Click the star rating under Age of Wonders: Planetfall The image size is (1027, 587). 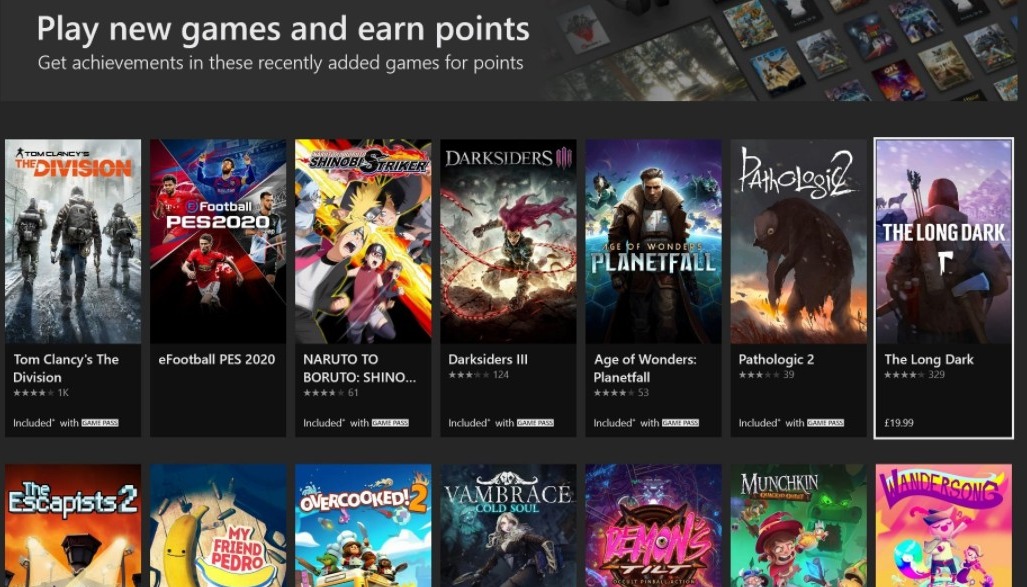pos(610,393)
